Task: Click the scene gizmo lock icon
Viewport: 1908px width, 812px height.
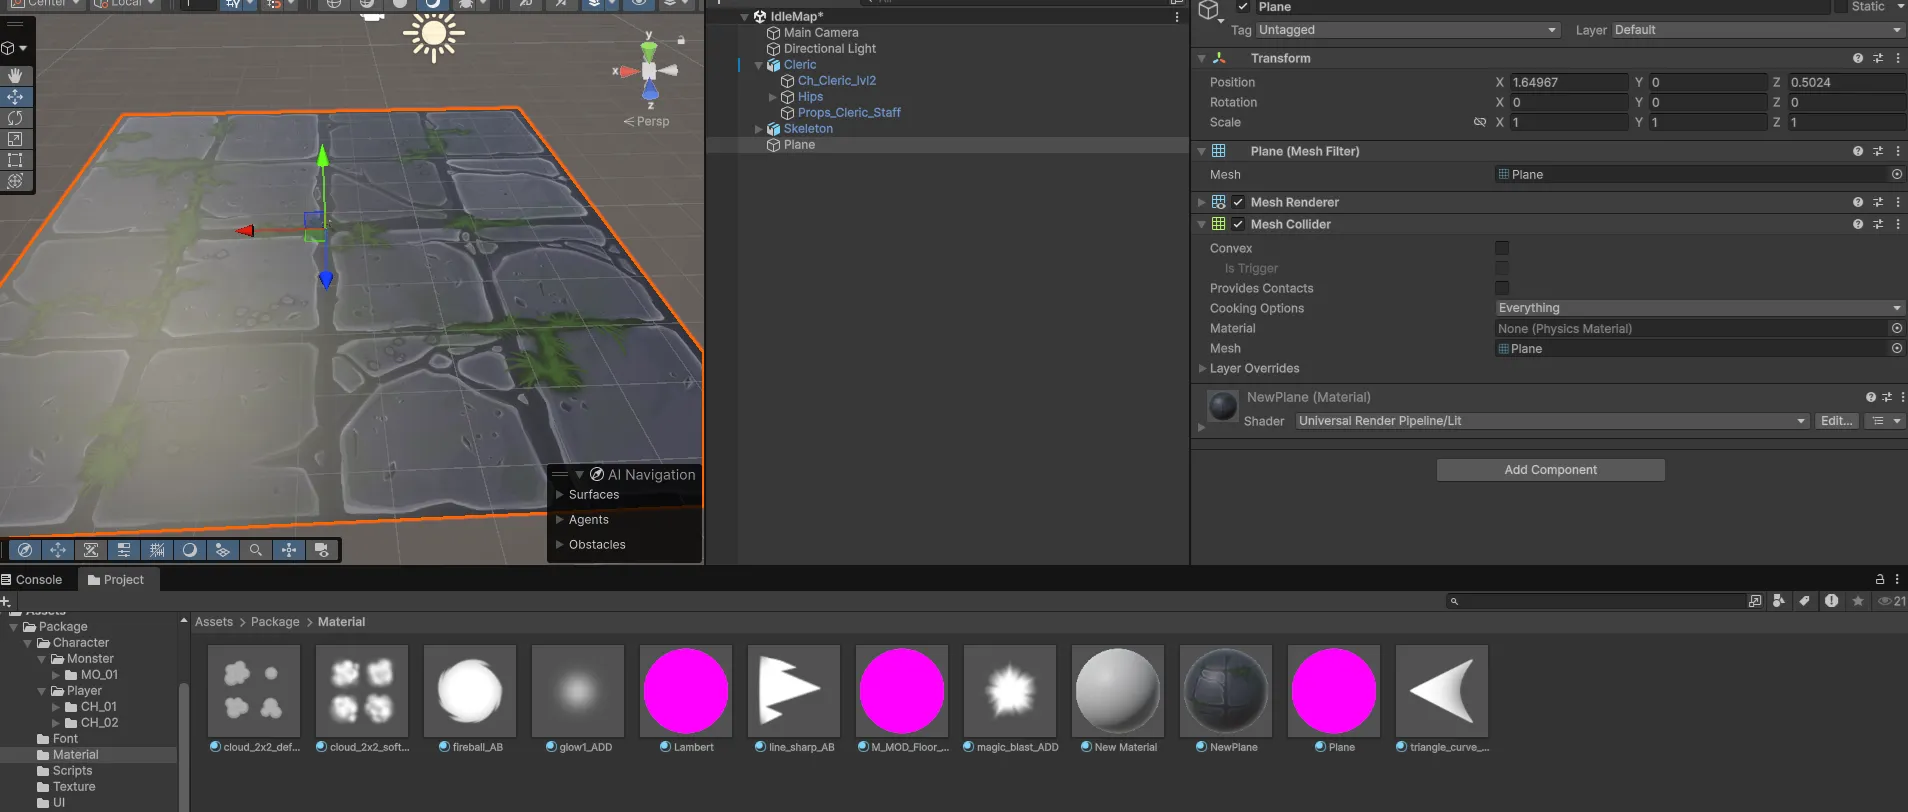Action: [x=681, y=40]
